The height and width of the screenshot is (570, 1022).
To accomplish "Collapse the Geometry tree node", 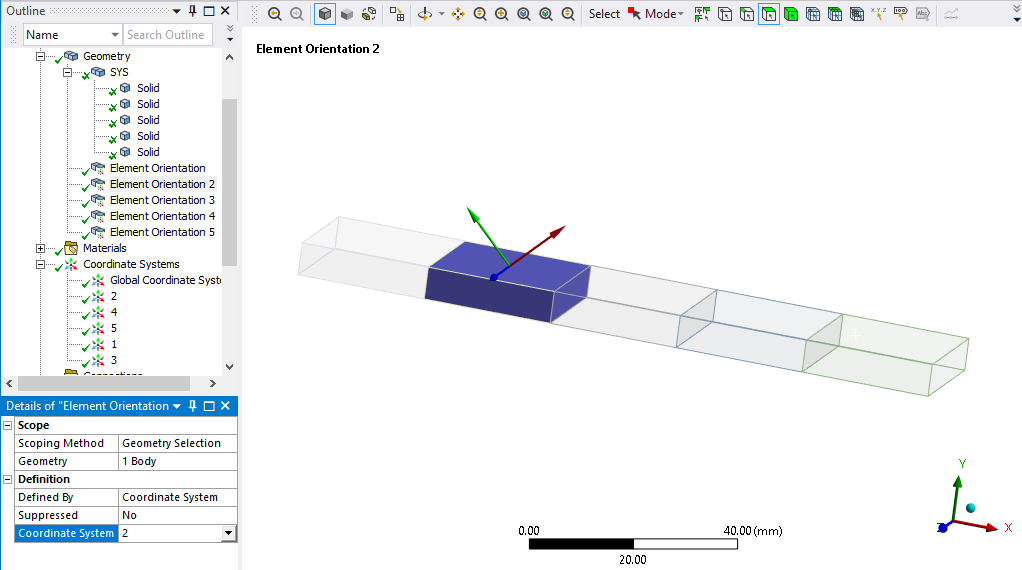I will 41,56.
